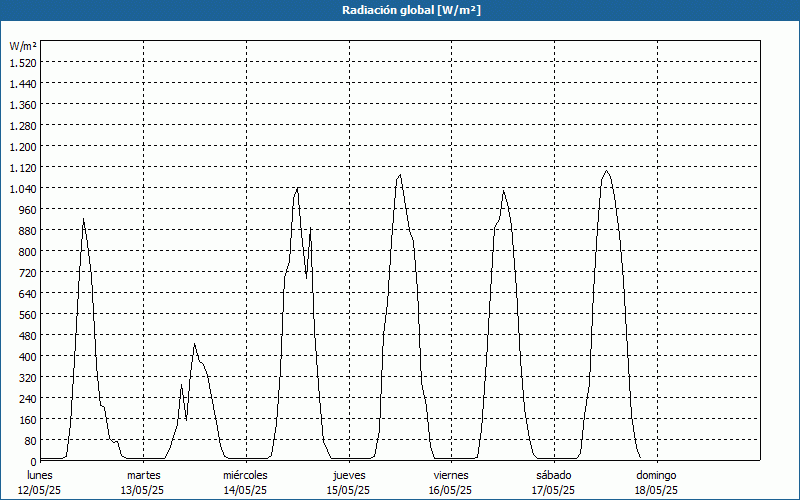Click the 'miércoles' day label
Viewport: 800px width, 500px height.
tap(245, 476)
